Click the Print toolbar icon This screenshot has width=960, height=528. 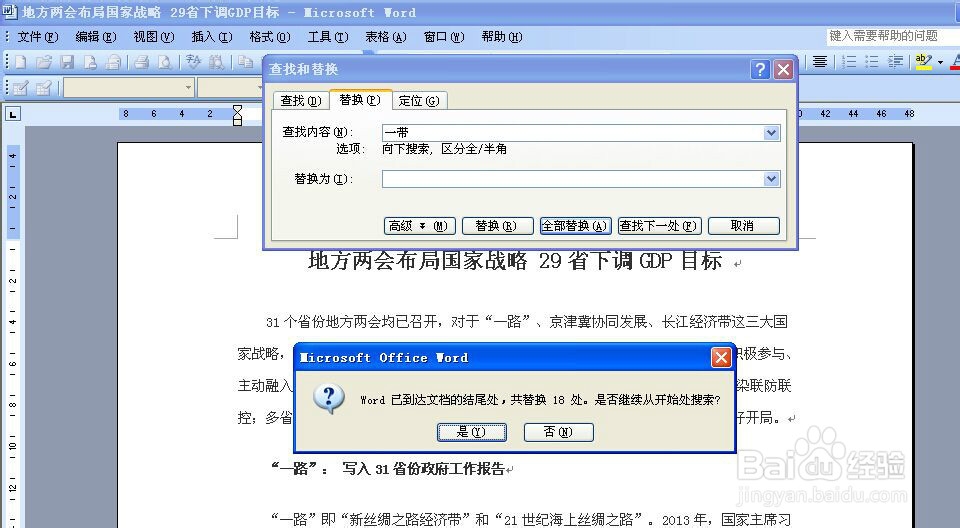click(142, 62)
